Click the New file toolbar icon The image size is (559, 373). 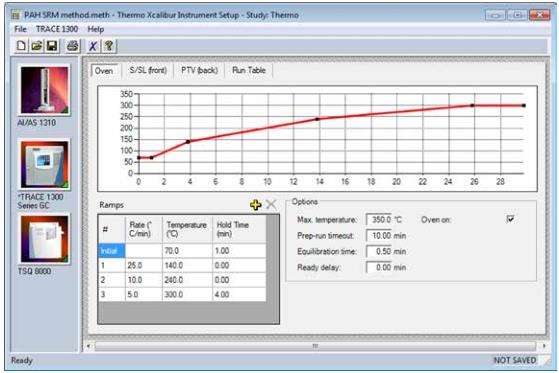[x=21, y=46]
